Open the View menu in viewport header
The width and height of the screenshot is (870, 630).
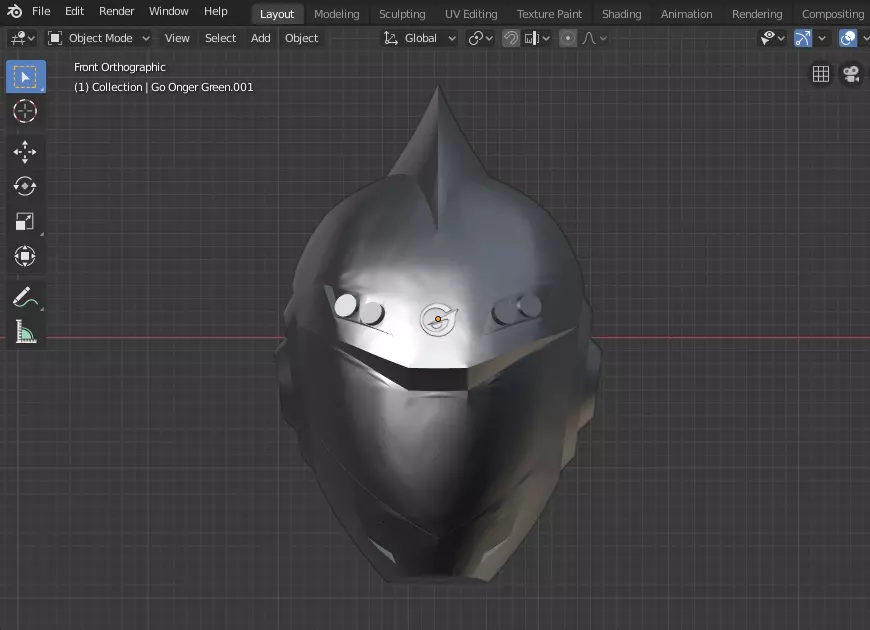[x=177, y=38]
